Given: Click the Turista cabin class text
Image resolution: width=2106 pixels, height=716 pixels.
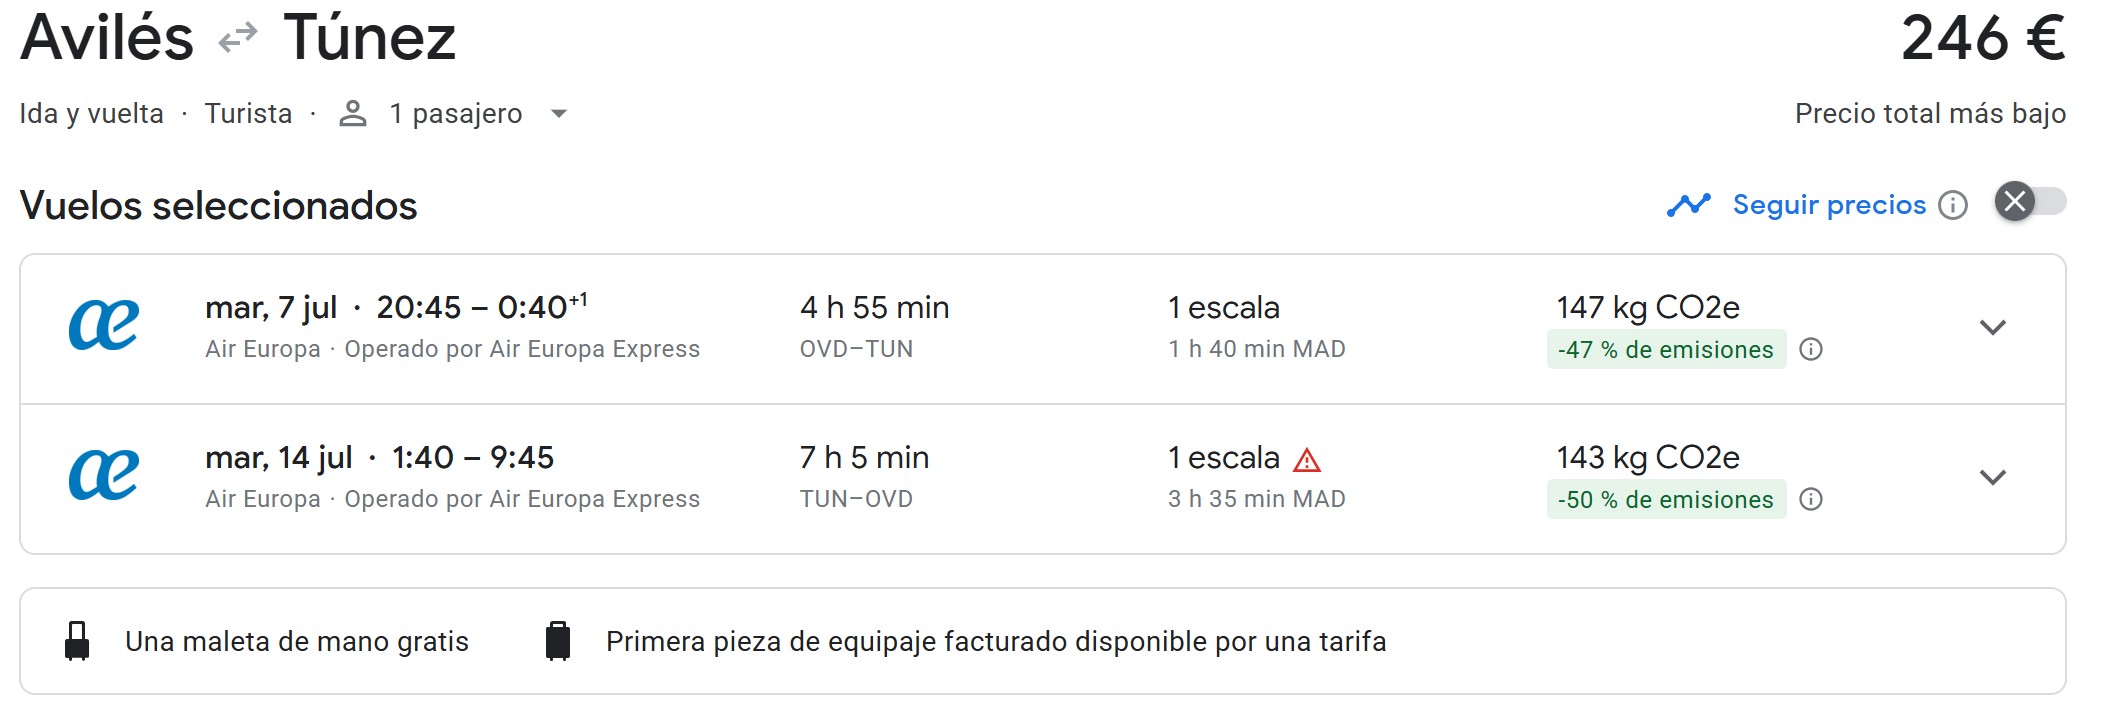Looking at the screenshot, I should tap(248, 114).
